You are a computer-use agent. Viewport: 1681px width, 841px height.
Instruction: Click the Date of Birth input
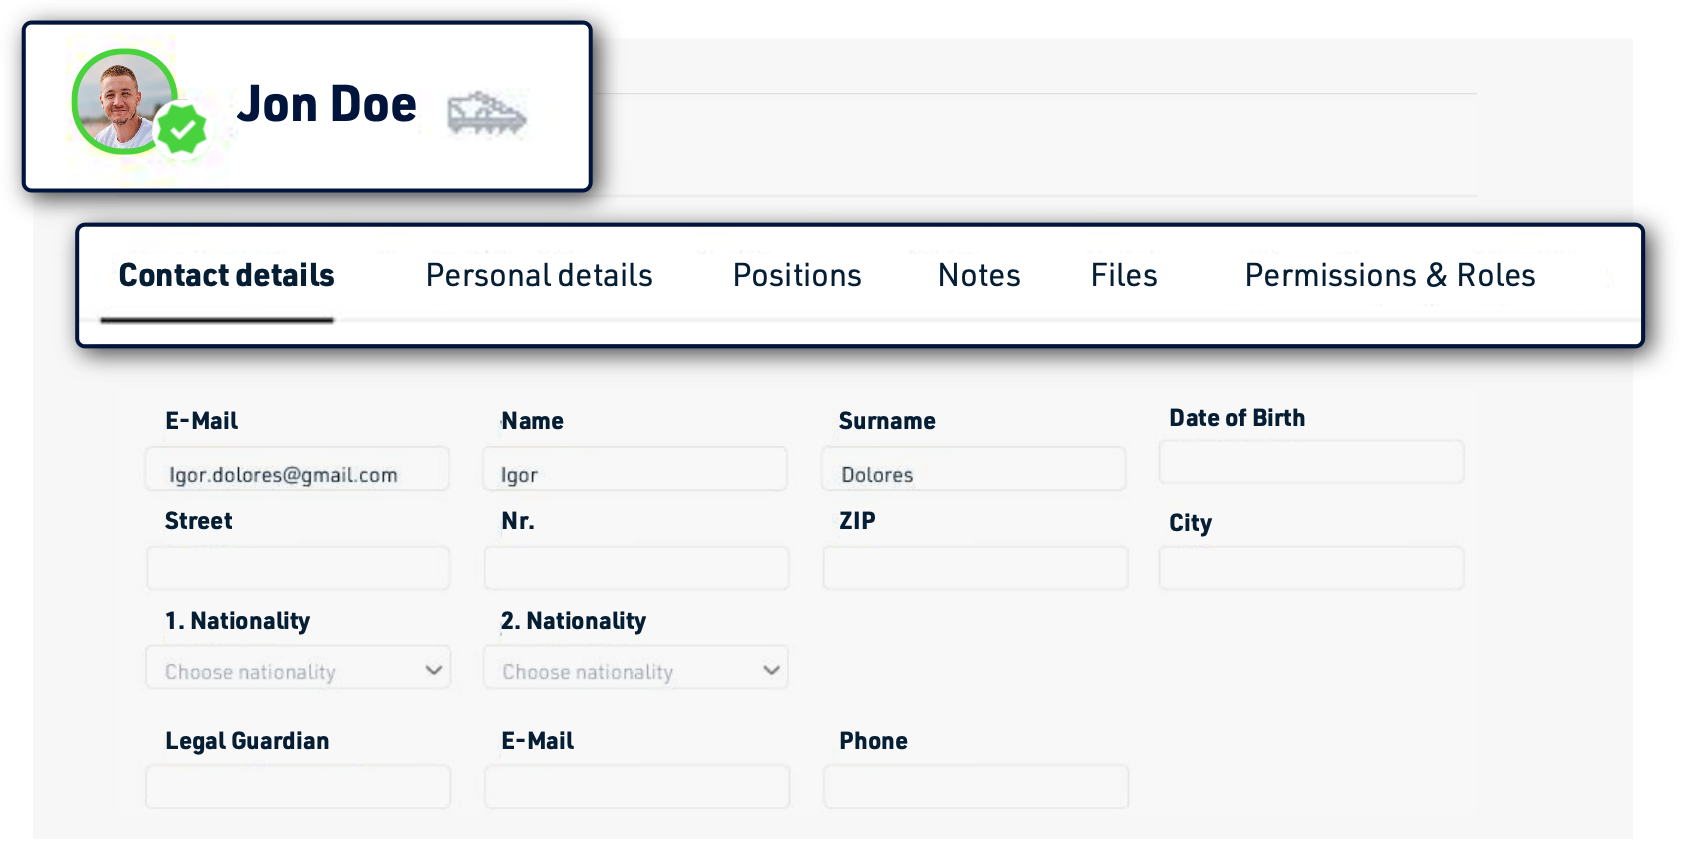click(1311, 463)
